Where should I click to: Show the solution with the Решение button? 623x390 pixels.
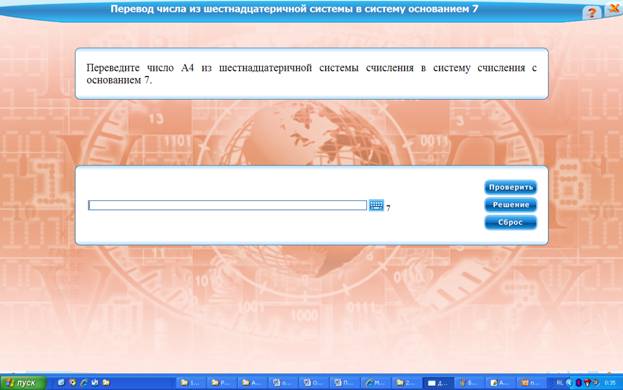pyautogui.click(x=511, y=205)
